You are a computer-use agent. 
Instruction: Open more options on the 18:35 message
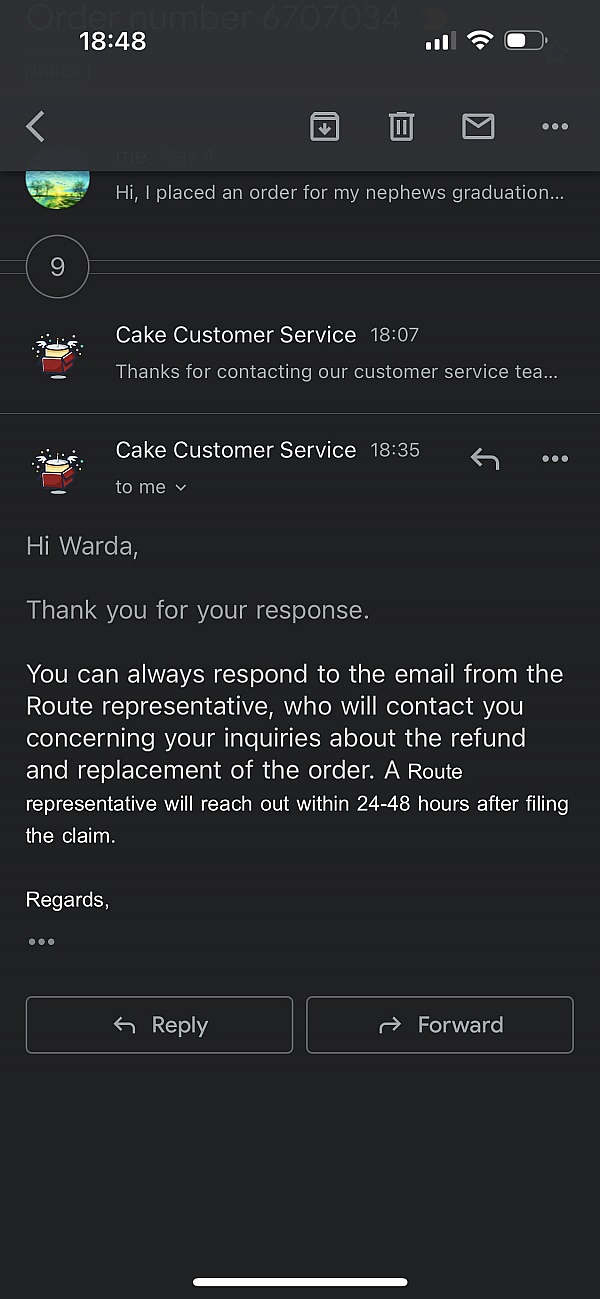tap(555, 458)
